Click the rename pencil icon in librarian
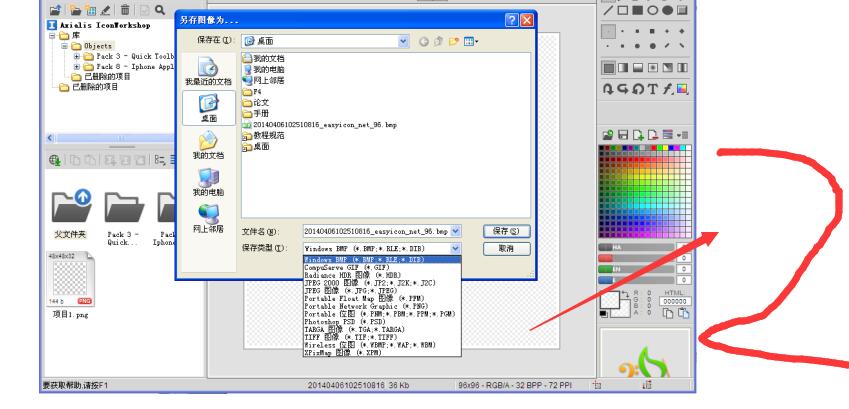The height and width of the screenshot is (409, 849). 106,10
